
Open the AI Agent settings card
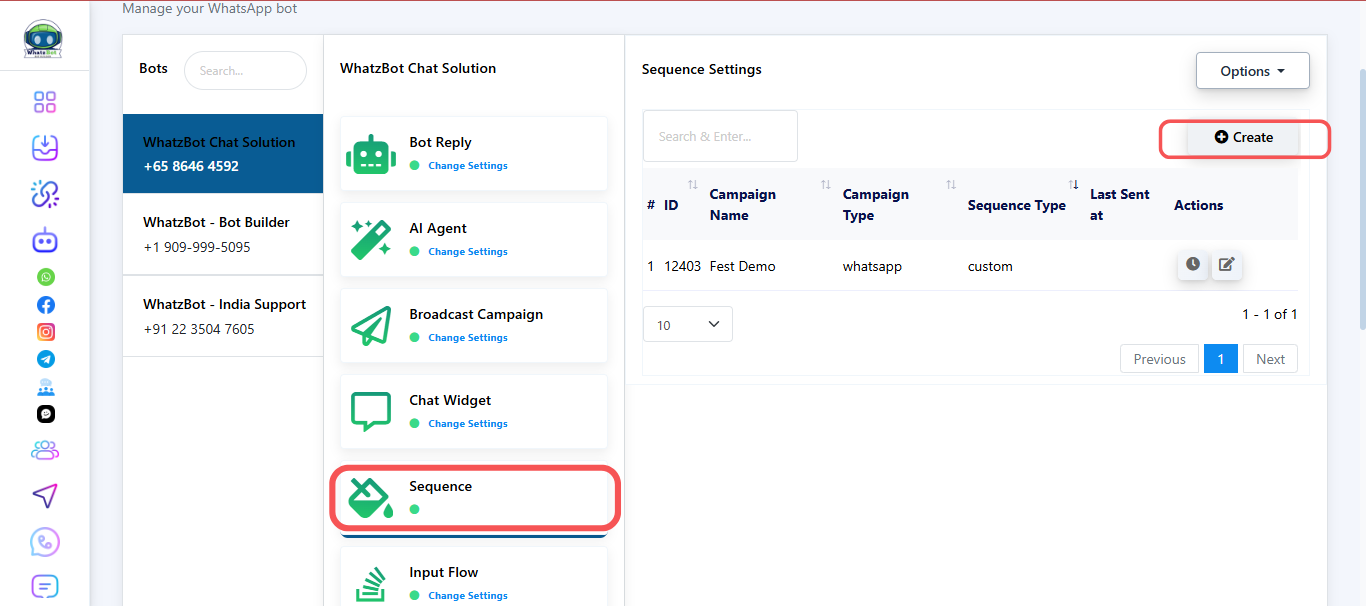pyautogui.click(x=473, y=240)
